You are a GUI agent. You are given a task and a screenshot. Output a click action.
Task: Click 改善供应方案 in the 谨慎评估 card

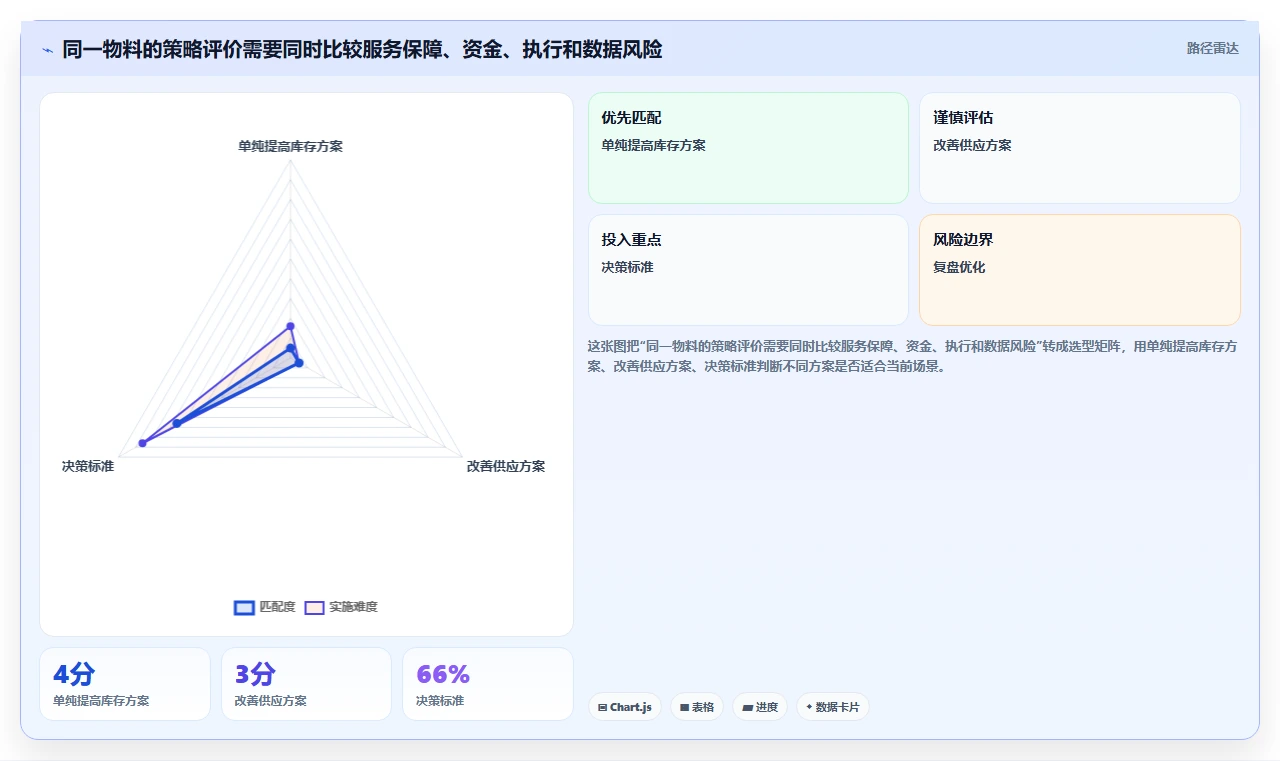pyautogui.click(x=972, y=145)
